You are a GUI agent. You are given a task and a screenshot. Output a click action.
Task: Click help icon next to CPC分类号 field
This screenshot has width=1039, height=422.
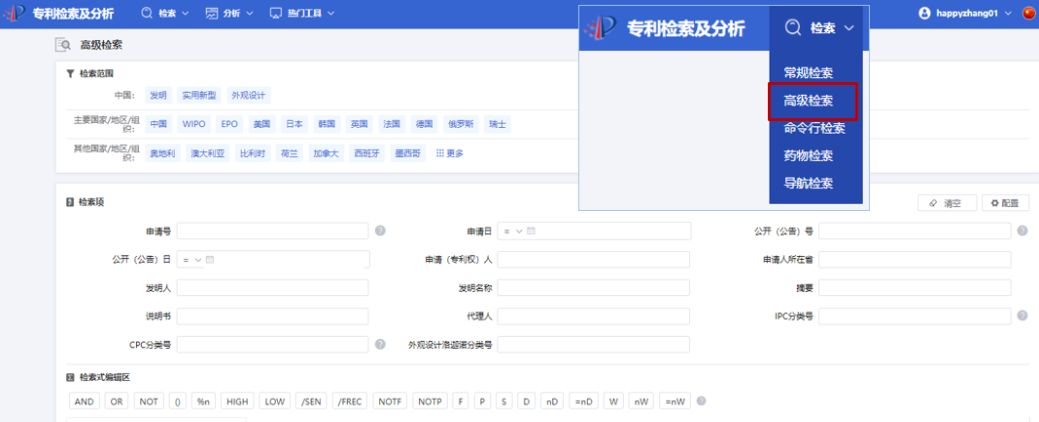pyautogui.click(x=380, y=344)
